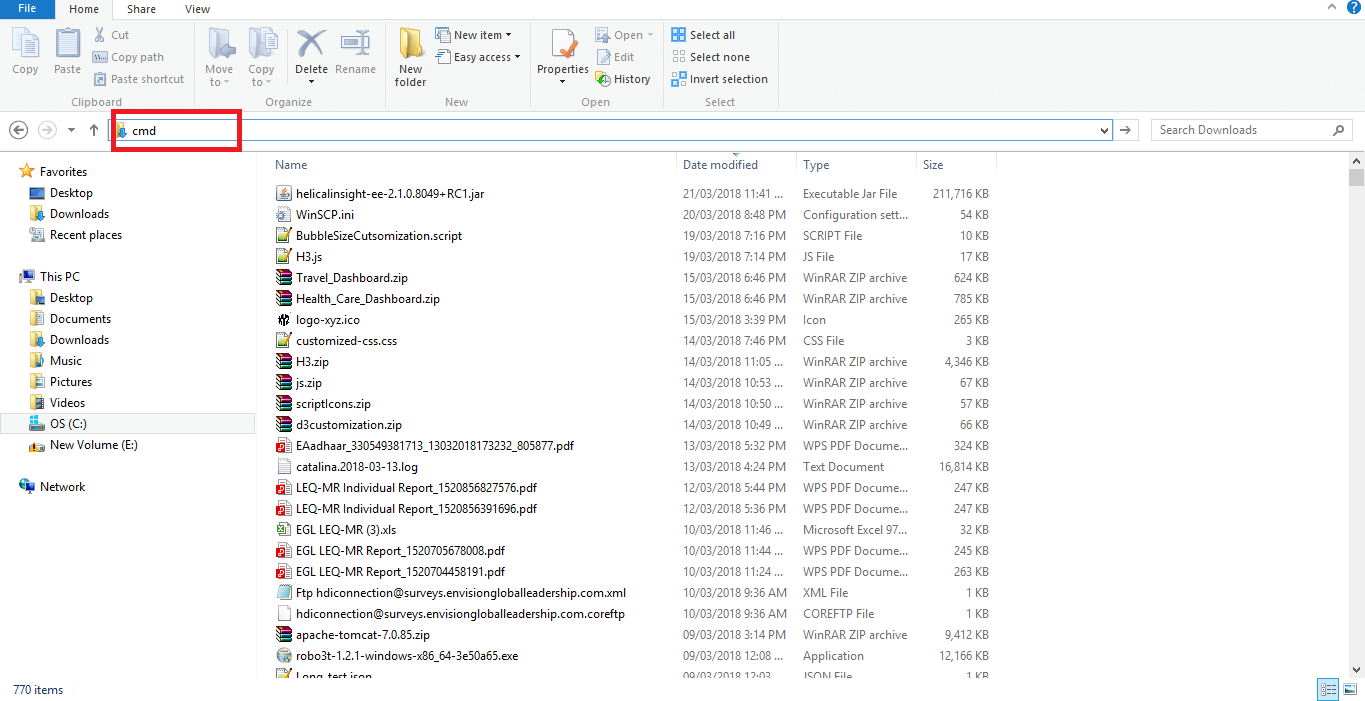Select Favorites in the navigation pane
Screen dimensions: 1365x701
click(x=63, y=172)
